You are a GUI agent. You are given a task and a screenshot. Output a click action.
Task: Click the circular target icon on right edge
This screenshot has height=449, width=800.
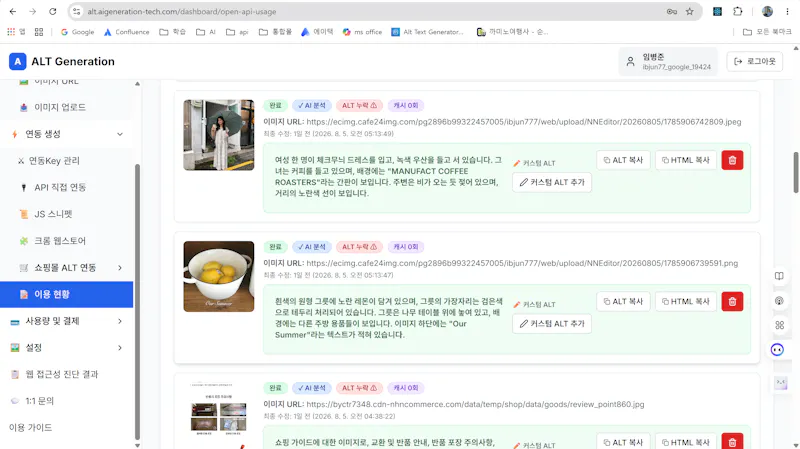pos(779,301)
